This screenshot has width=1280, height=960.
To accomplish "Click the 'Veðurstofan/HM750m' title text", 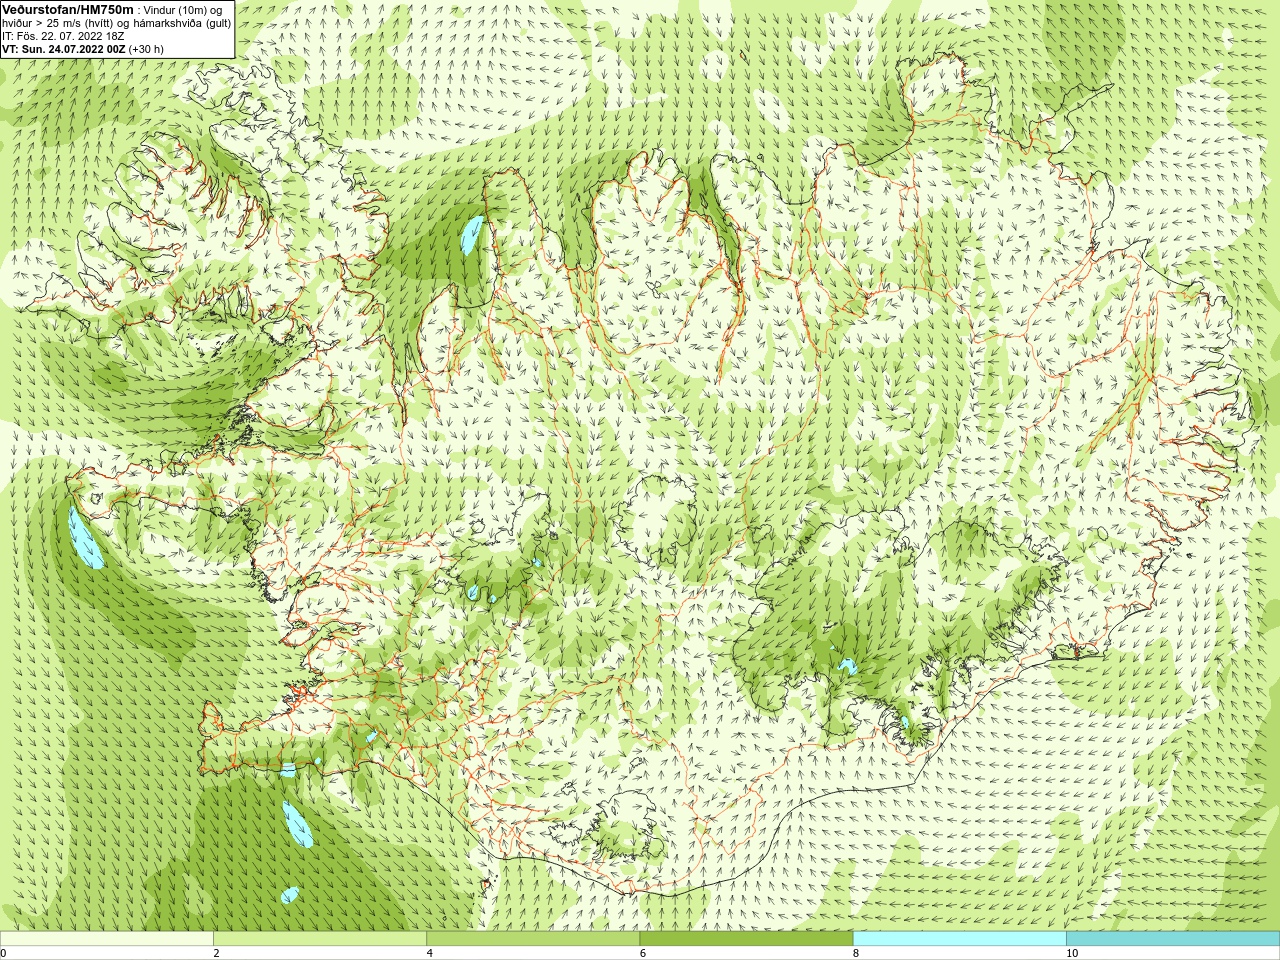I will click(67, 9).
